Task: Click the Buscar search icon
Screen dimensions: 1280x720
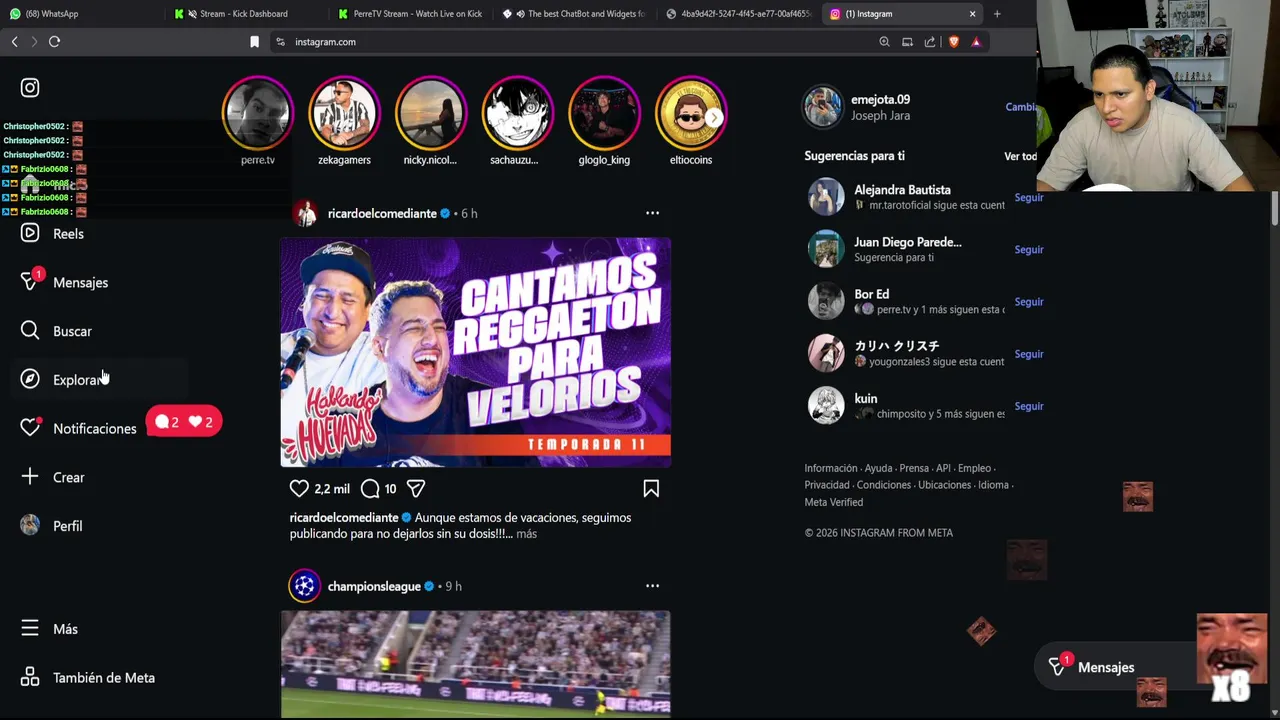Action: coord(30,331)
